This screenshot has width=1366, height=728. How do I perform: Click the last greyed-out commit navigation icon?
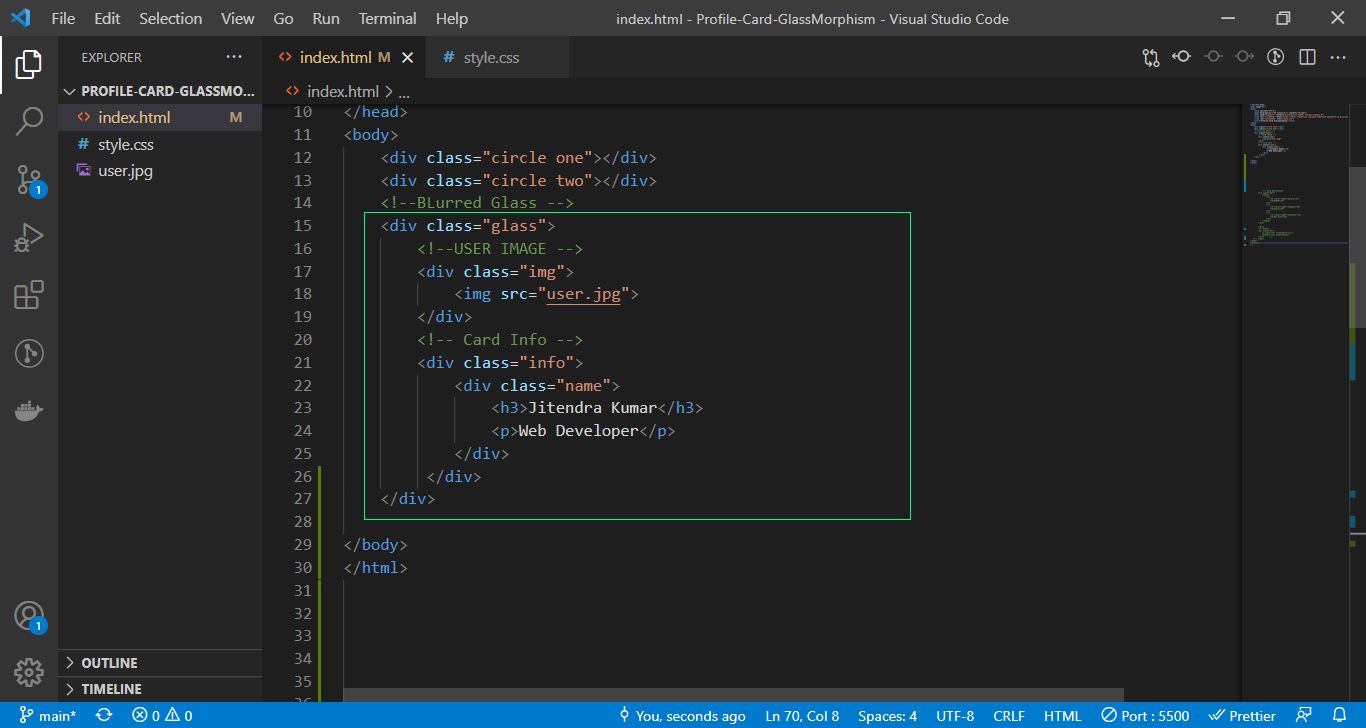tap(1244, 57)
